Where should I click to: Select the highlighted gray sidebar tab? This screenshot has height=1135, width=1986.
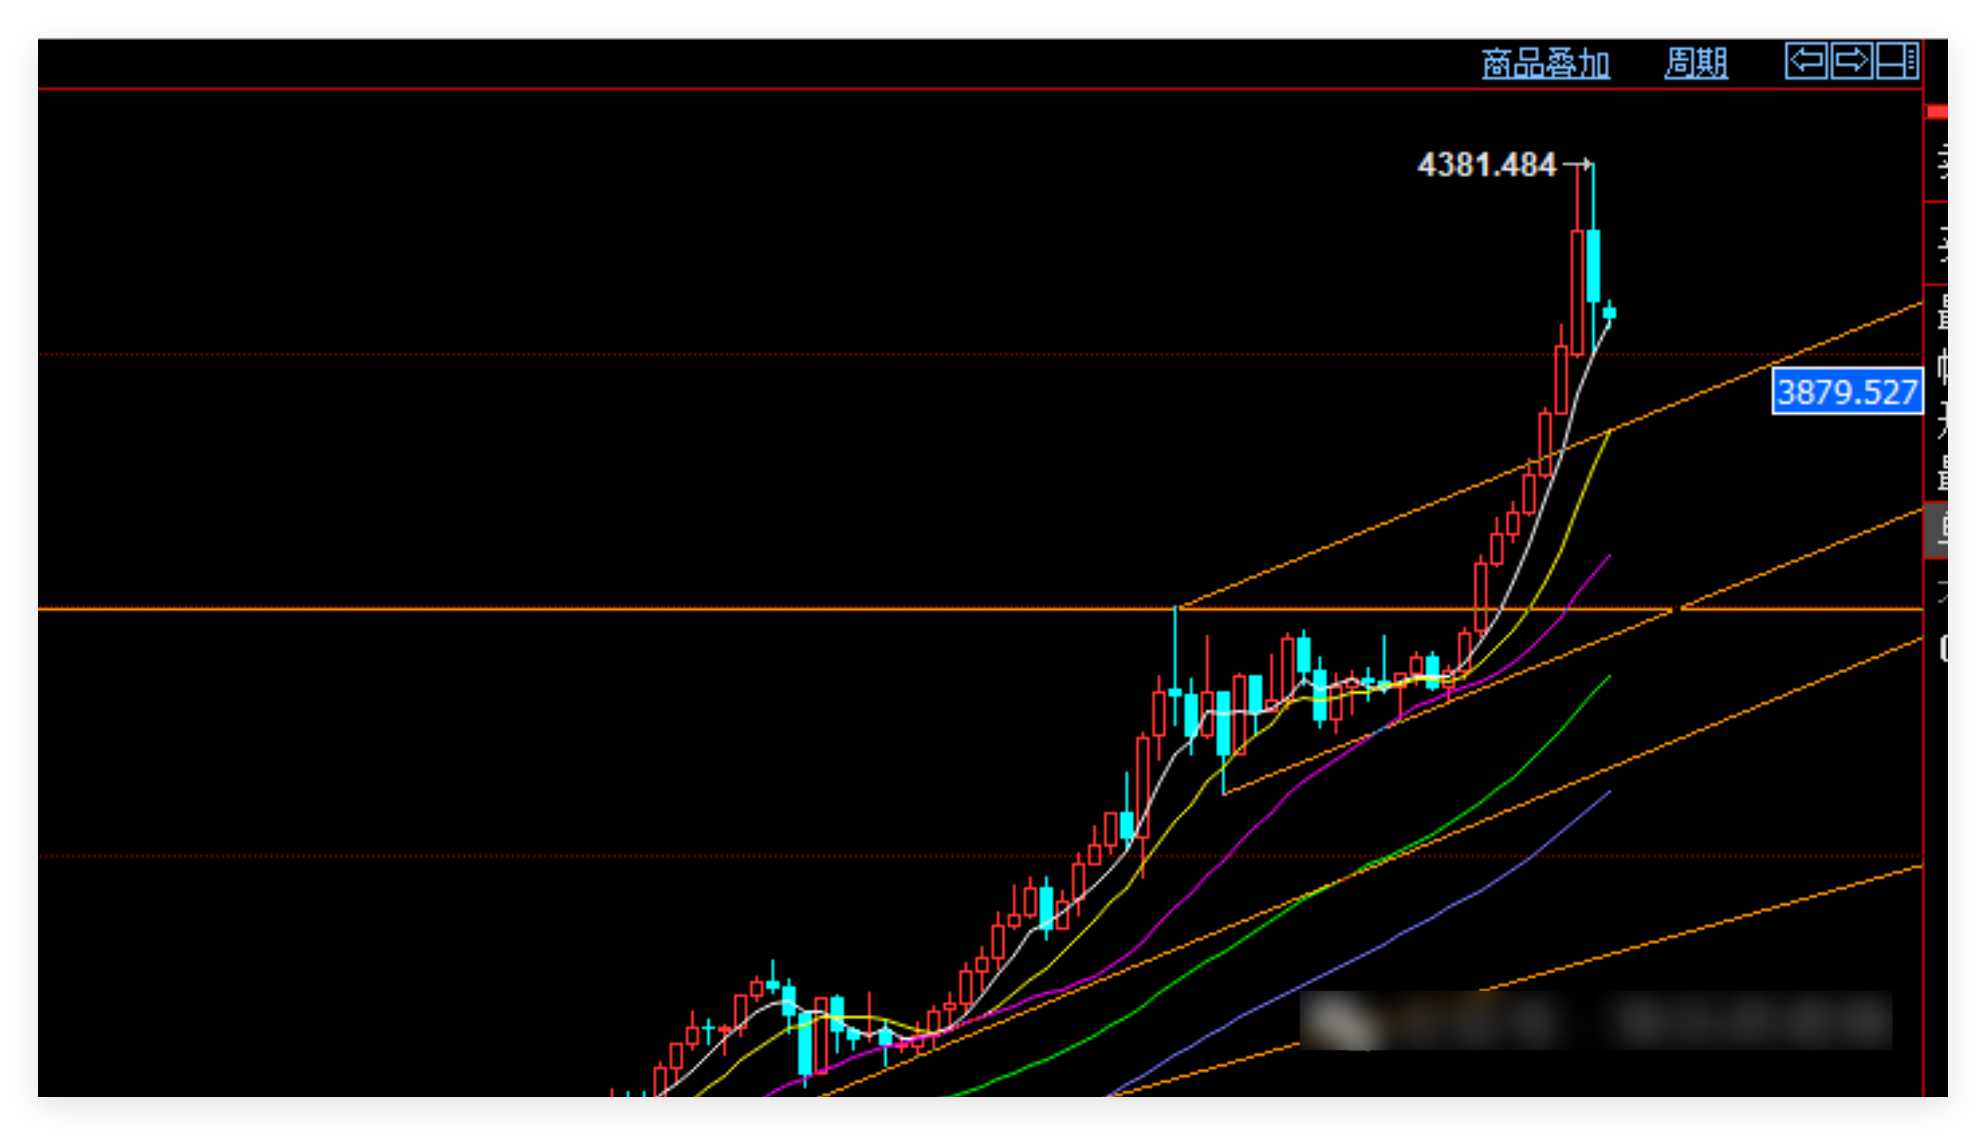coord(1937,529)
